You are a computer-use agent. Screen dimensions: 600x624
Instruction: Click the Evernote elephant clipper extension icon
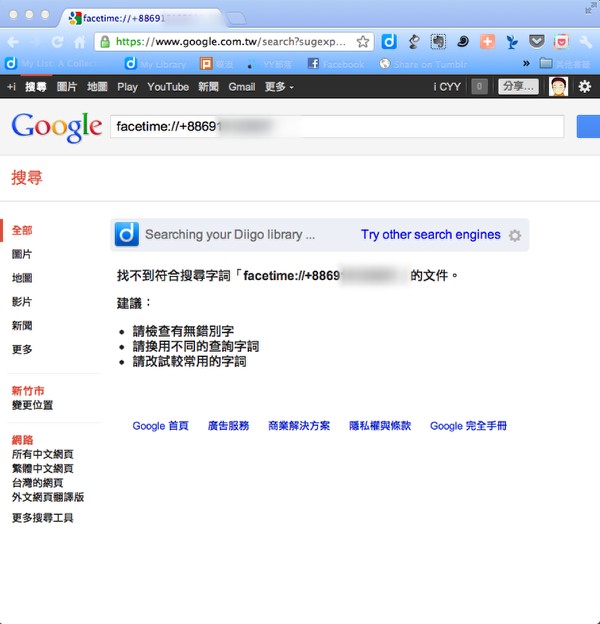[438, 41]
